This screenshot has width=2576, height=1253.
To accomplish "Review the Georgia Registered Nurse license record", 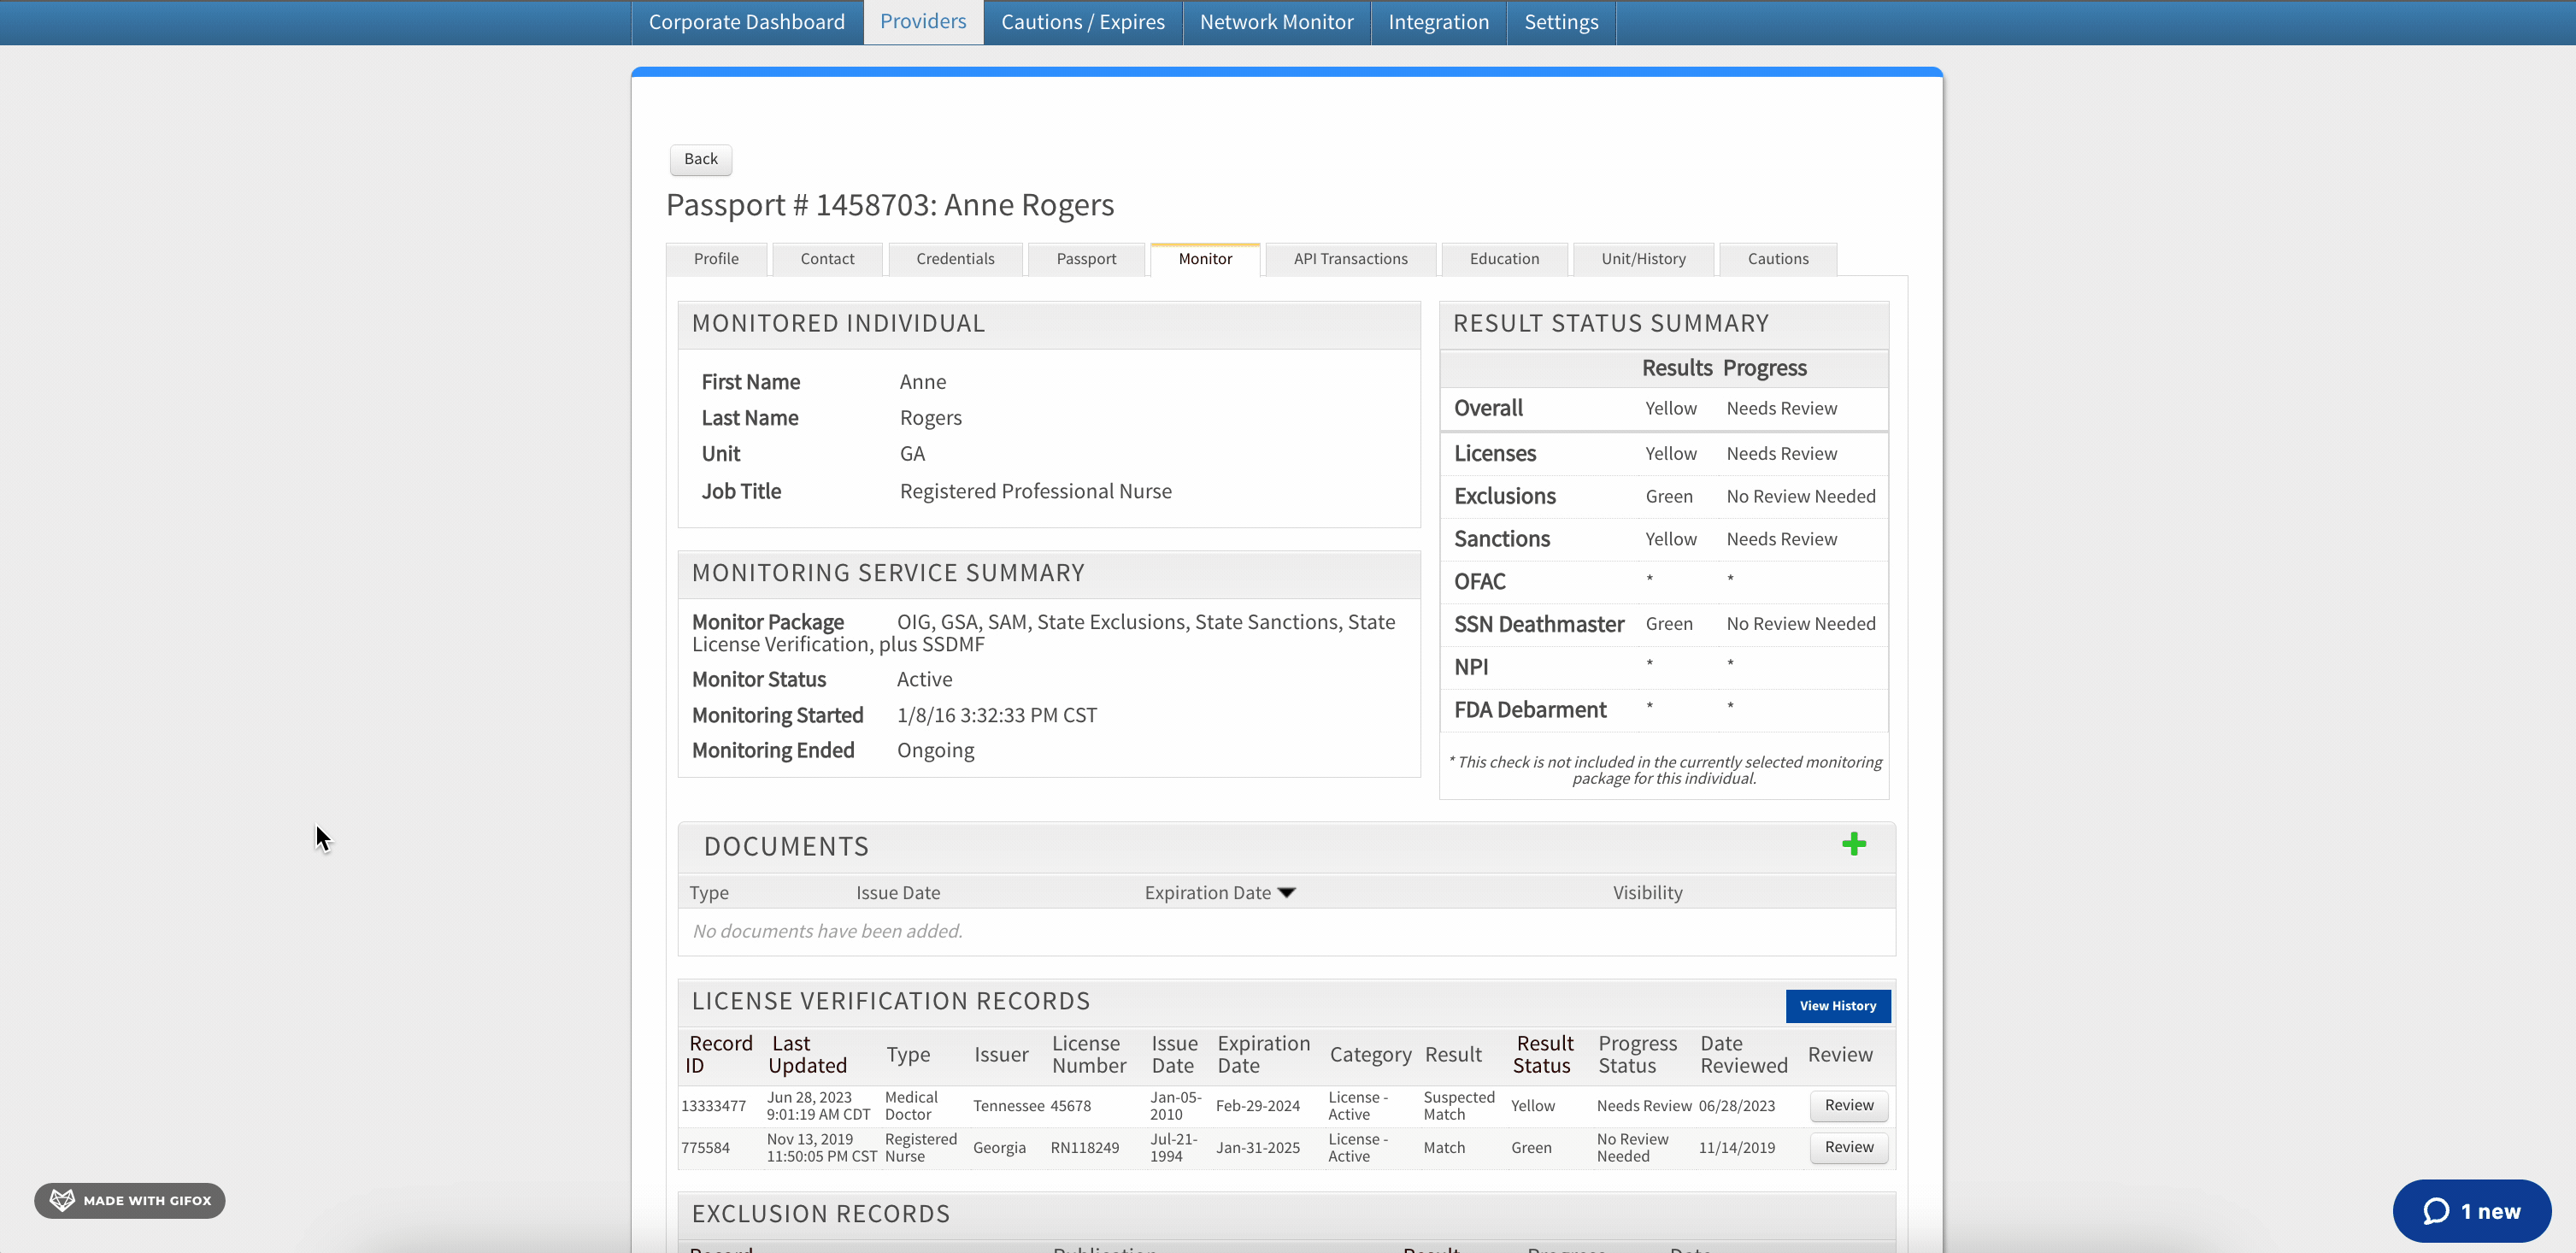I will 1848,1147.
